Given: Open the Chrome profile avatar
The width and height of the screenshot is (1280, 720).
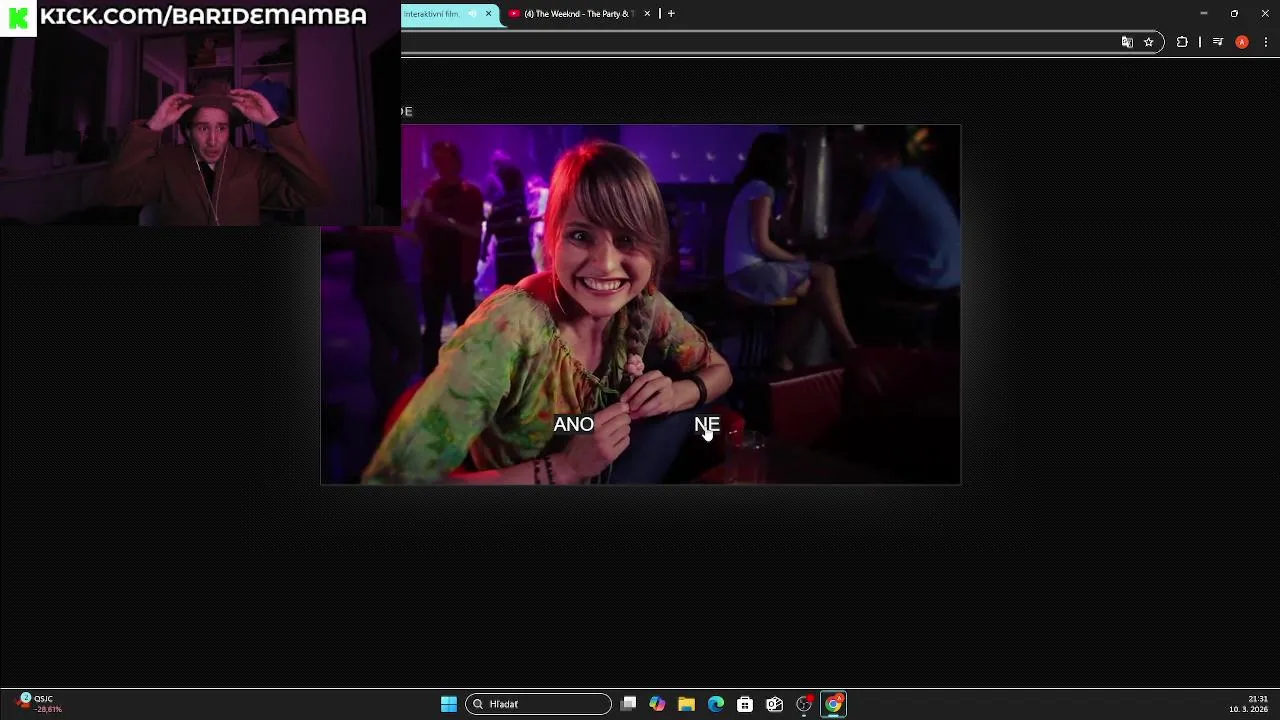Looking at the screenshot, I should click(1242, 42).
